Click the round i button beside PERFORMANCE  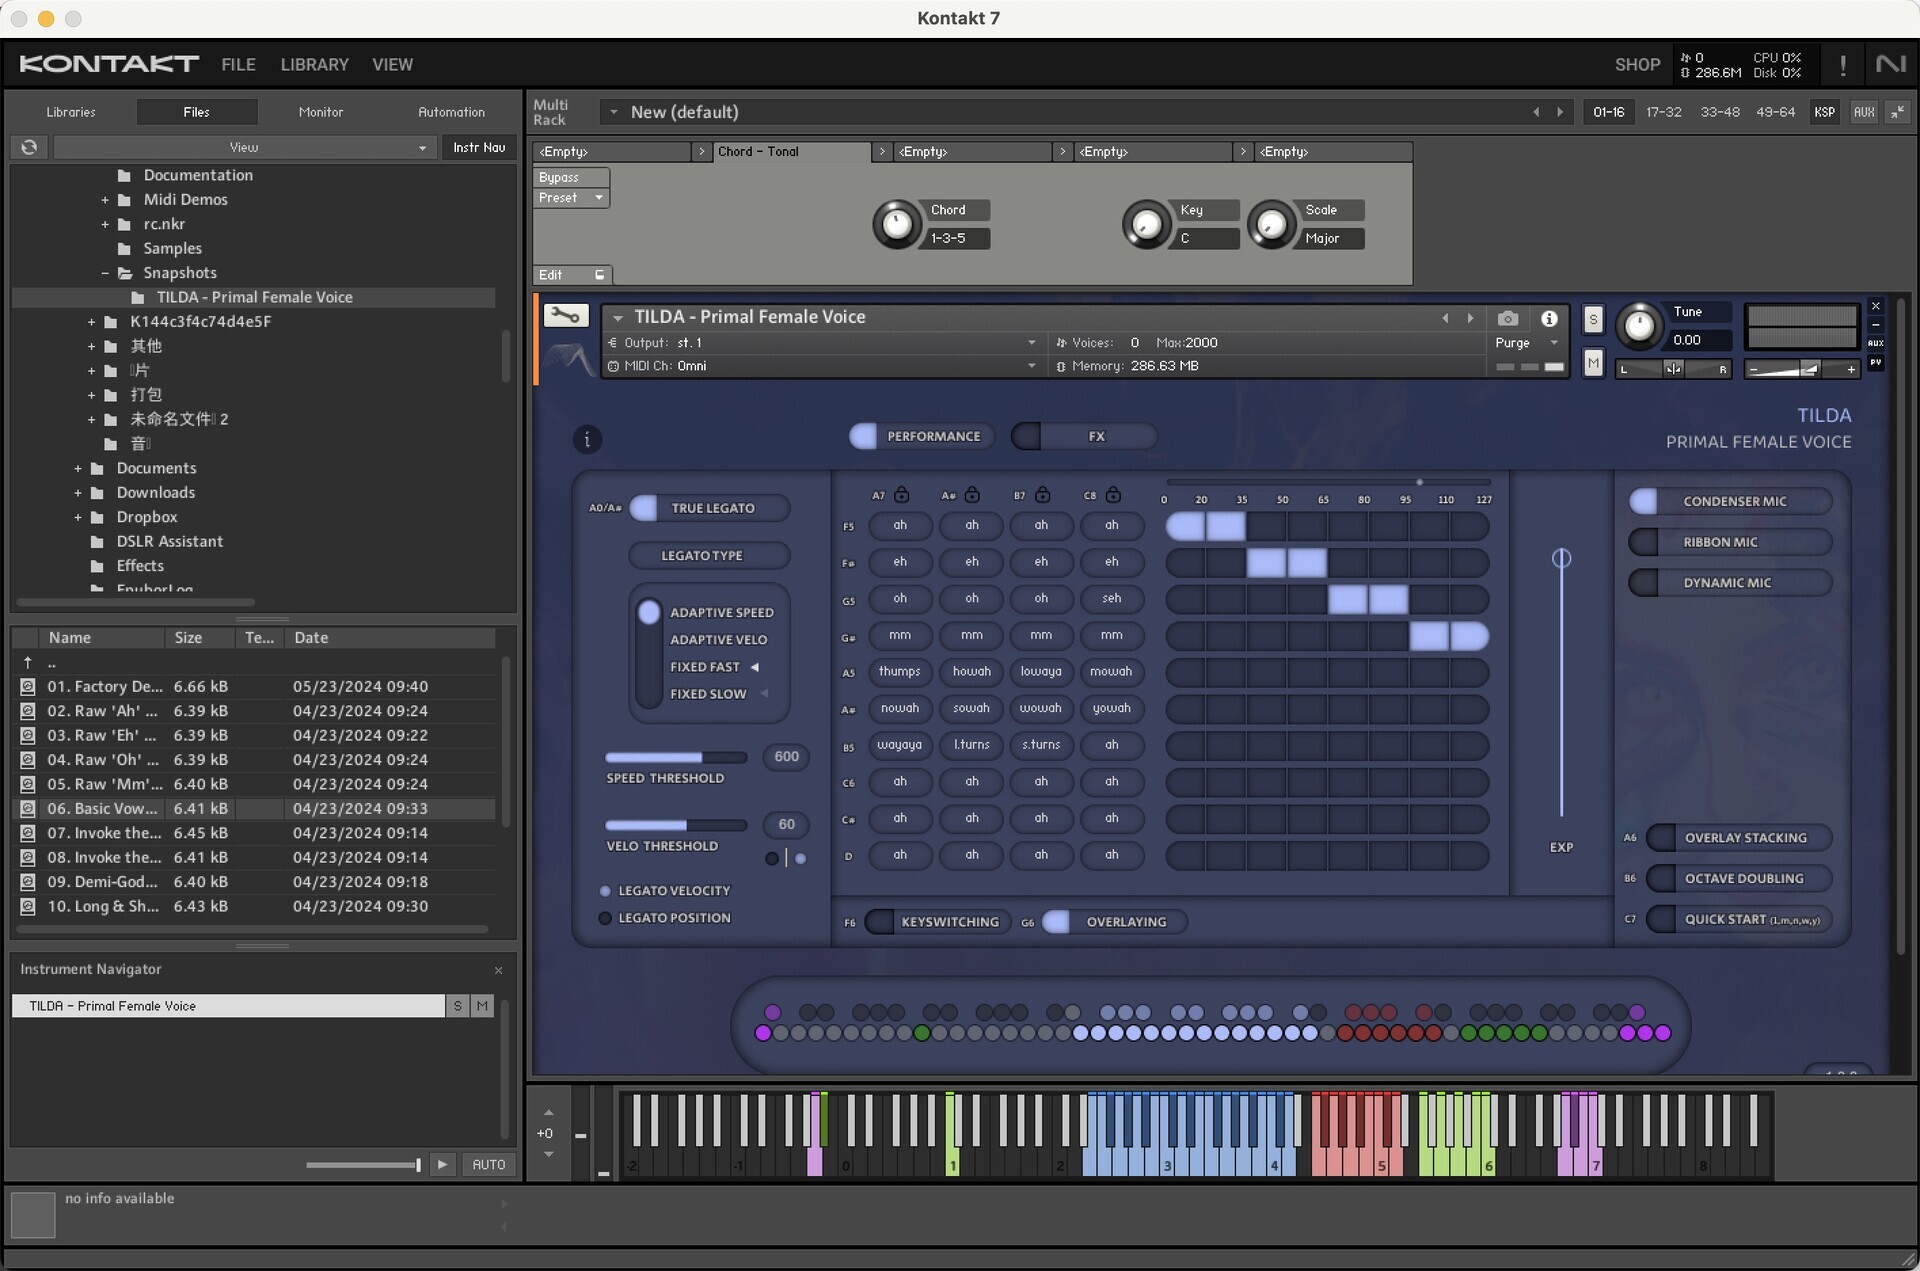pyautogui.click(x=587, y=439)
